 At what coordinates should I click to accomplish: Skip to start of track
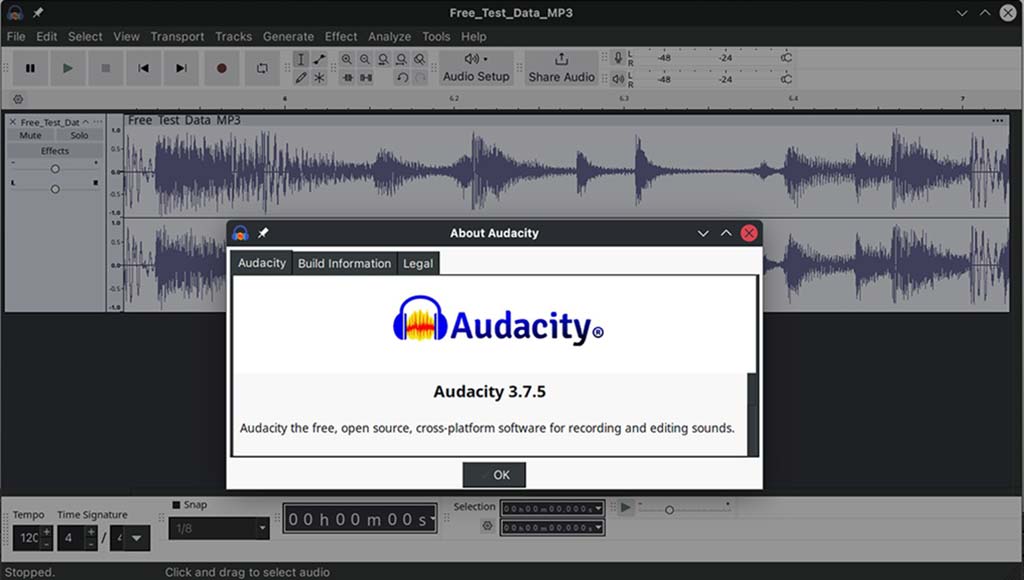pyautogui.click(x=143, y=68)
